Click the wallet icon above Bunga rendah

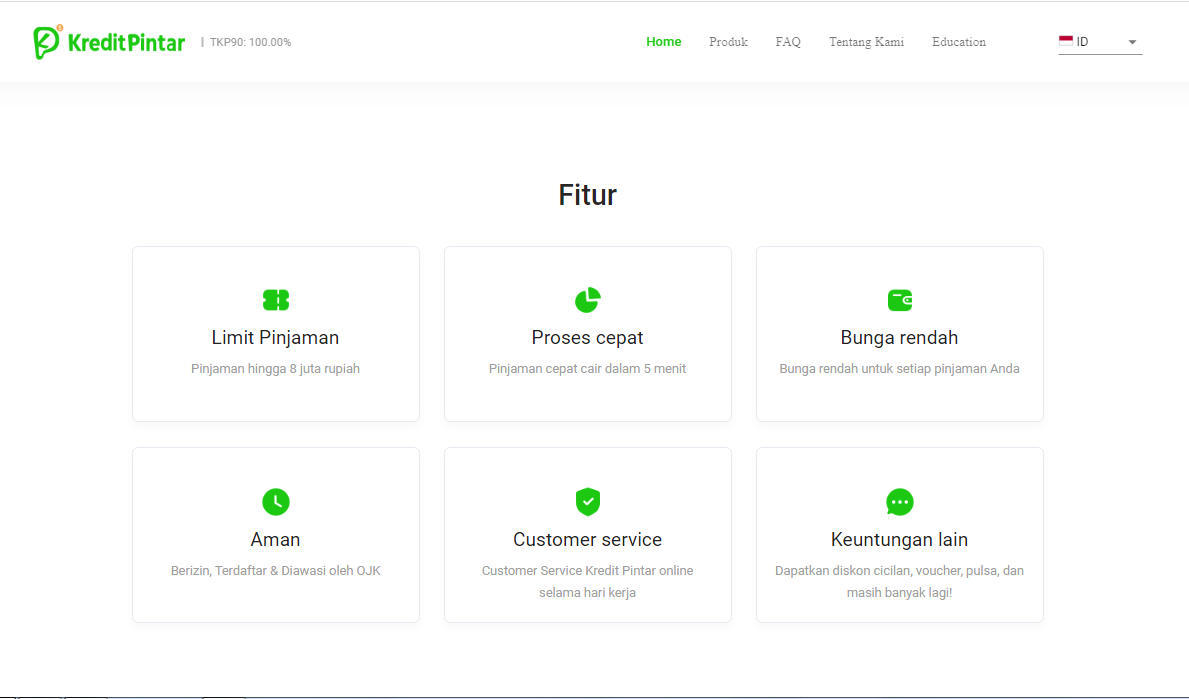[899, 300]
